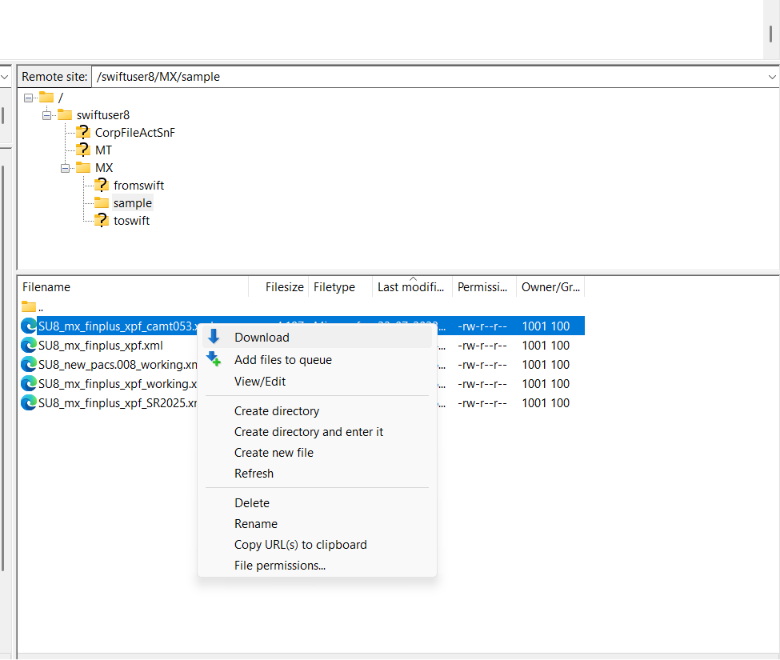780x660 pixels.
Task: Select the sample tree label
Action: [132, 203]
